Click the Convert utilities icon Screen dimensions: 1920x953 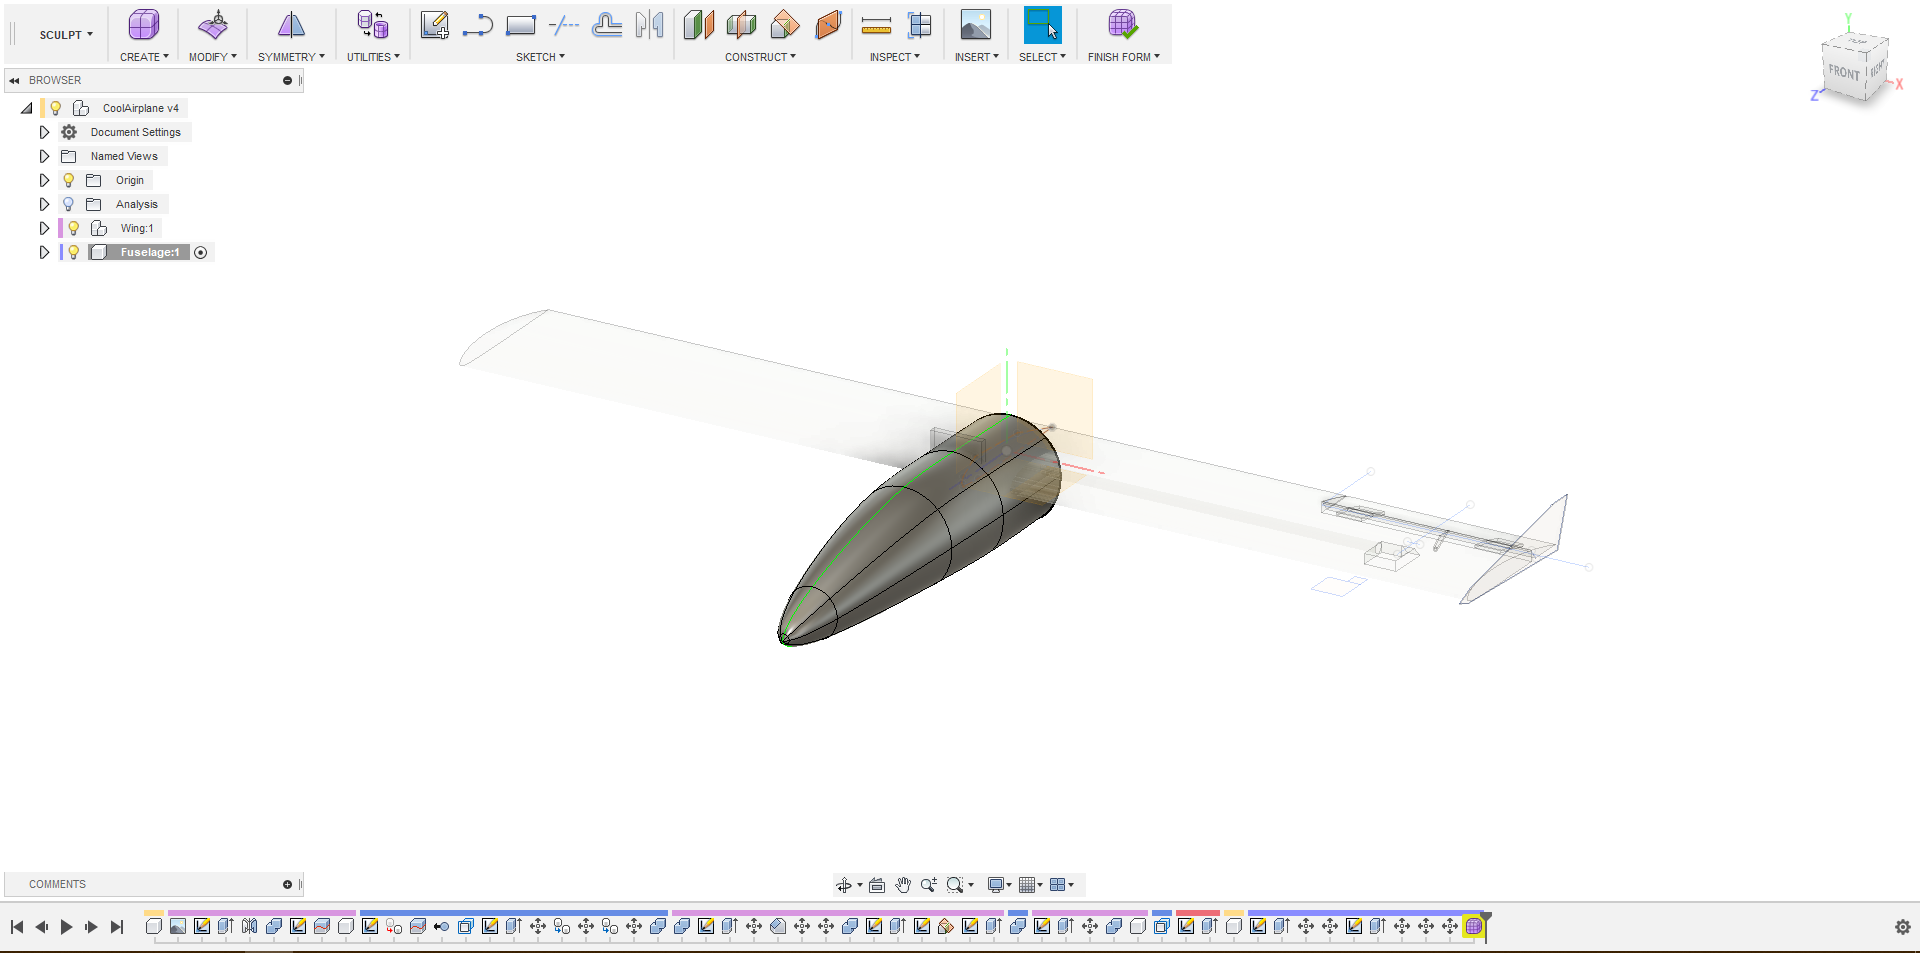tap(373, 25)
